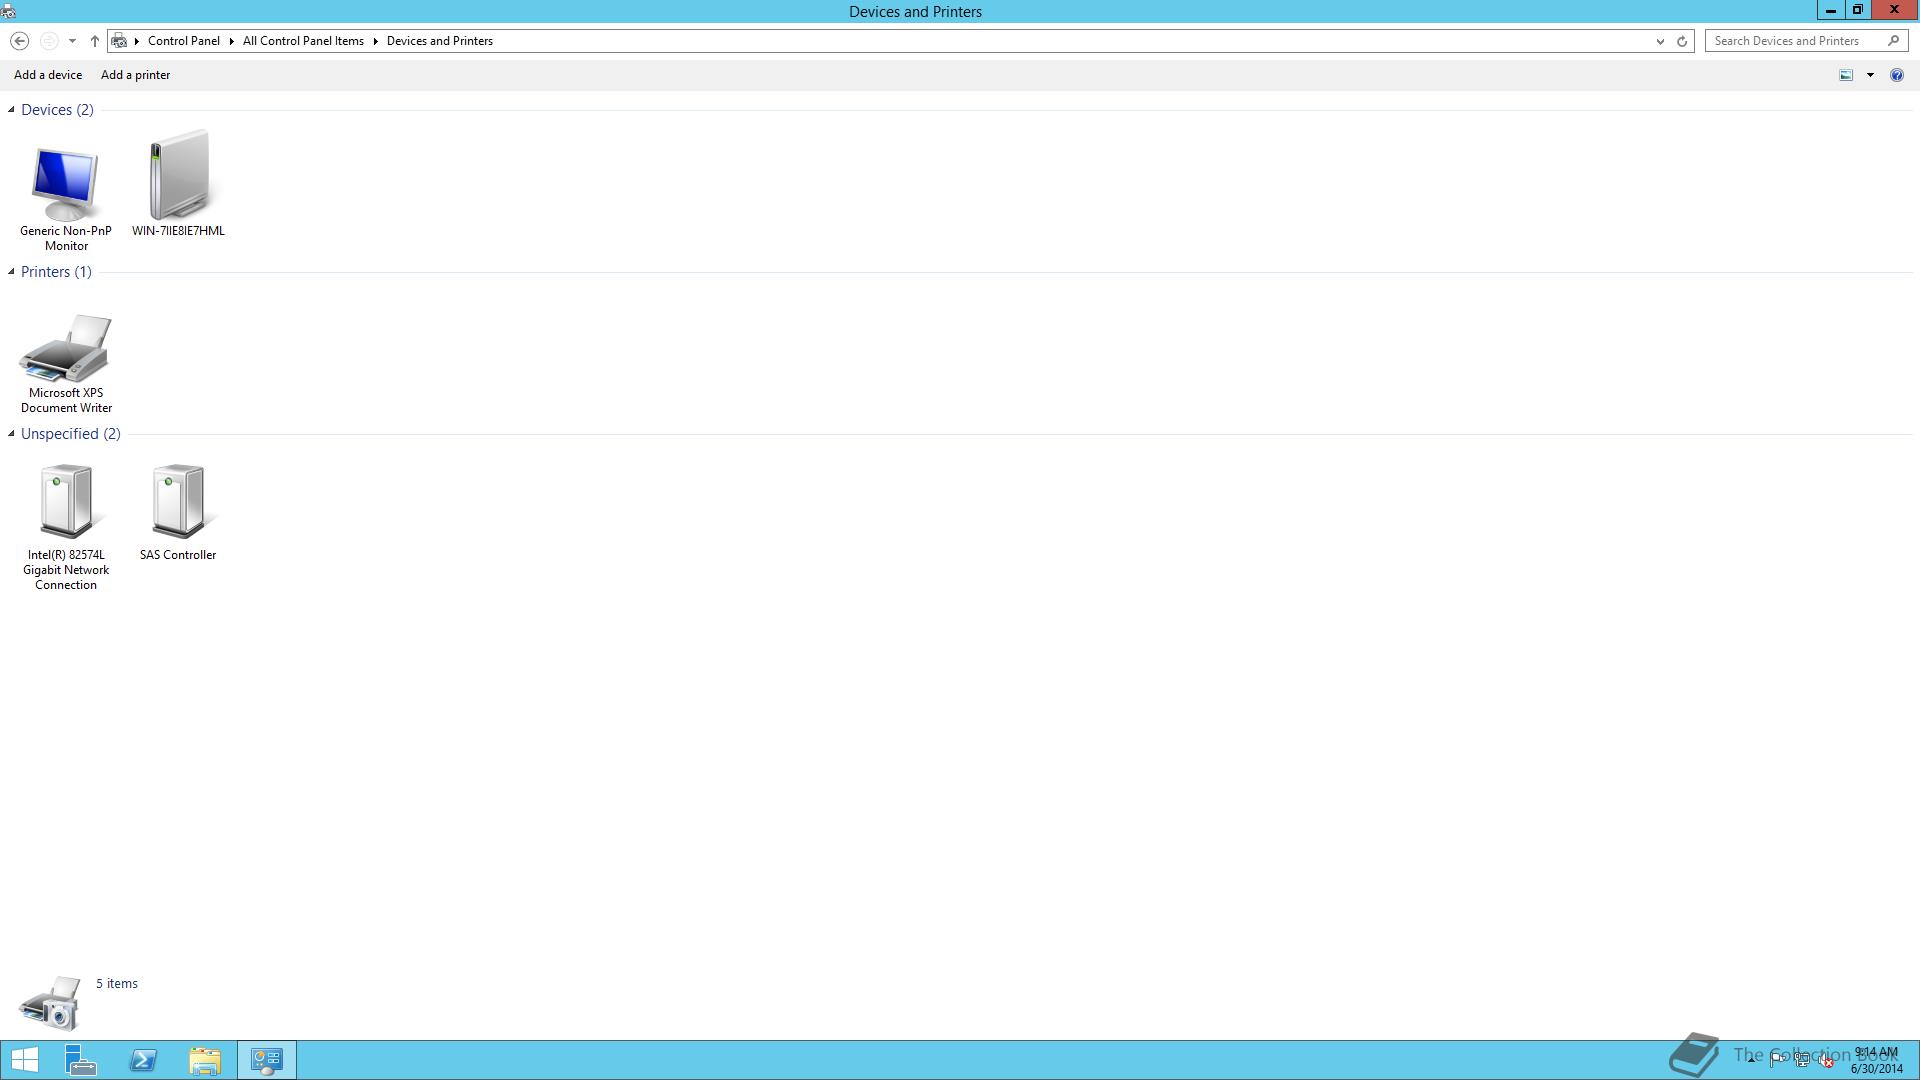Go back using the Back arrow

tap(19, 41)
